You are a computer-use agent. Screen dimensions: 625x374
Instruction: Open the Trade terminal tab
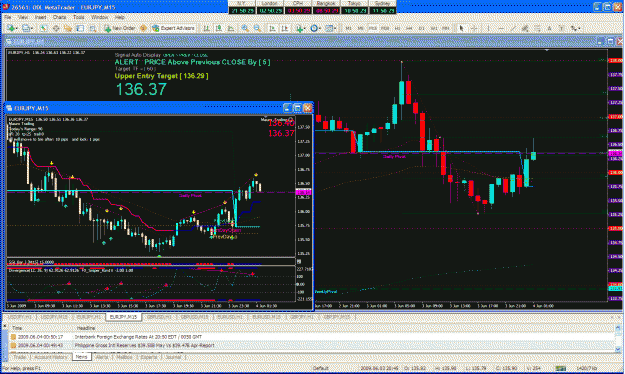point(20,357)
